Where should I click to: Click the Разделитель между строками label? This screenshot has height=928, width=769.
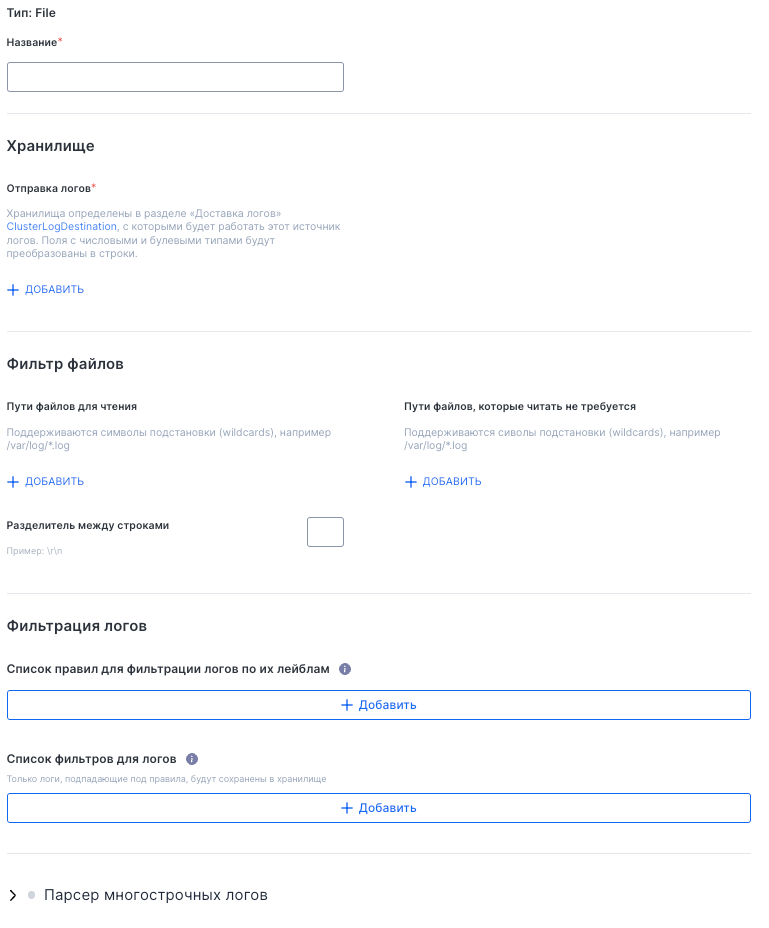(x=88, y=526)
